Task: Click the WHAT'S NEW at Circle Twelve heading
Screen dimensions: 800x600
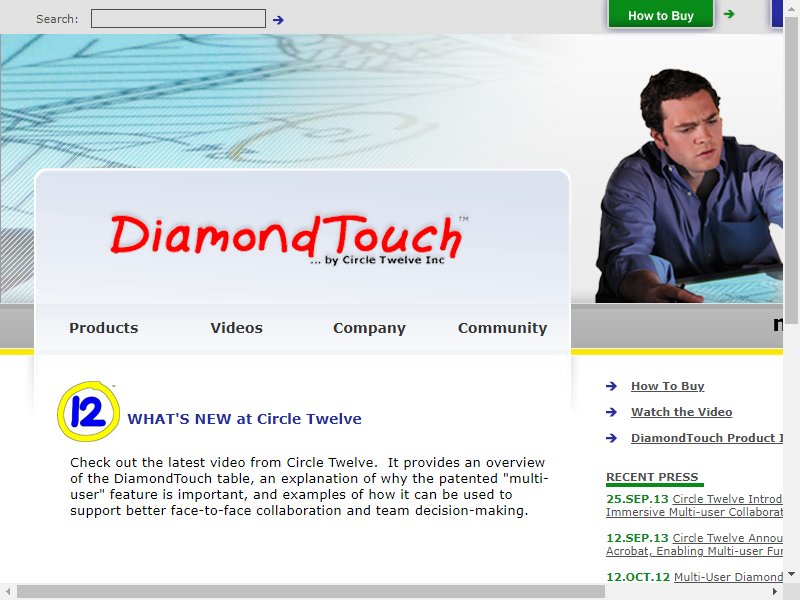Action: 244,419
